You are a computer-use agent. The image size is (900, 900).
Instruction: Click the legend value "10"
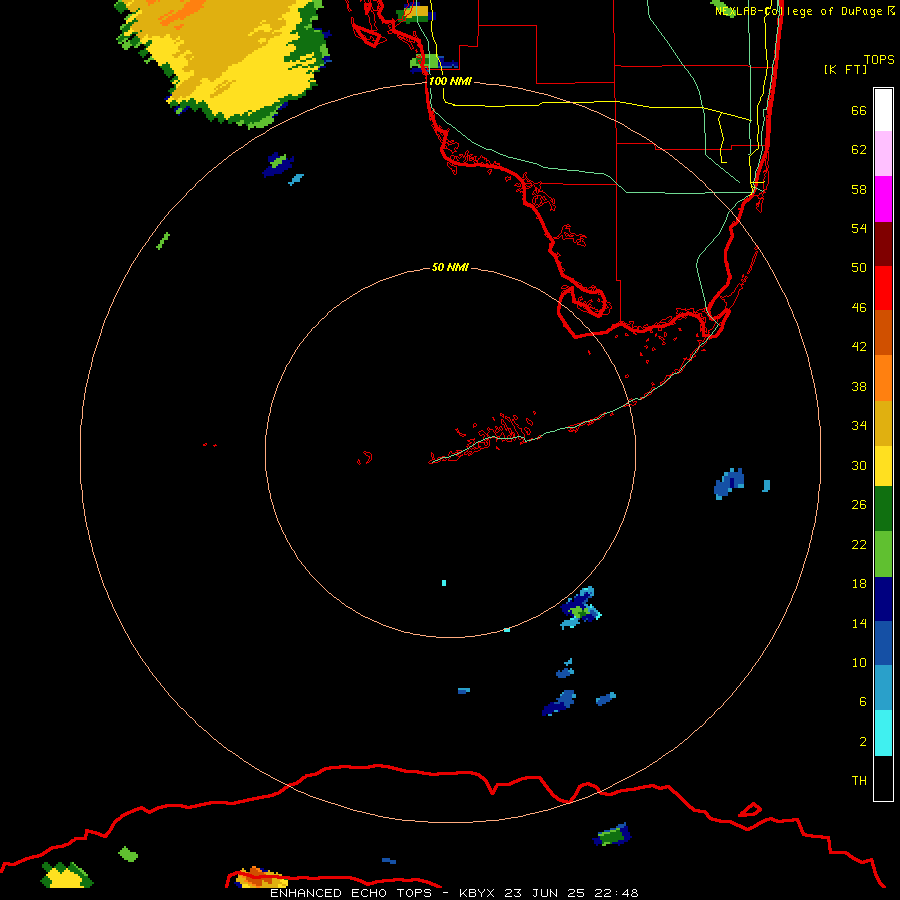tap(859, 662)
